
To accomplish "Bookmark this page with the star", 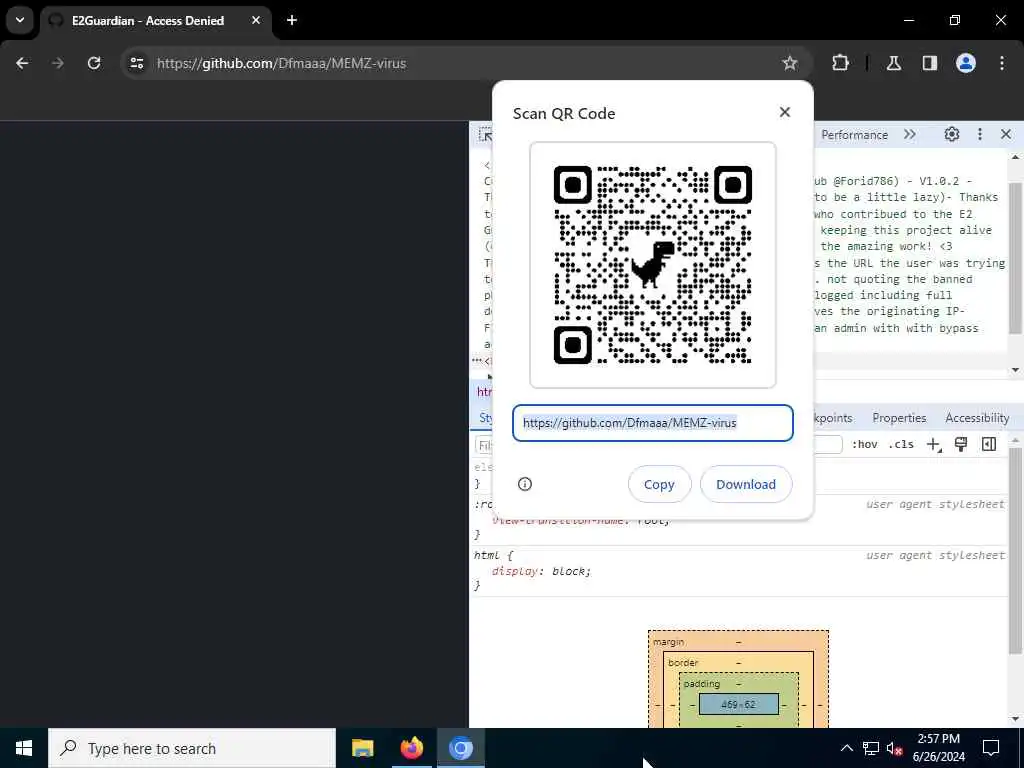I will click(790, 63).
